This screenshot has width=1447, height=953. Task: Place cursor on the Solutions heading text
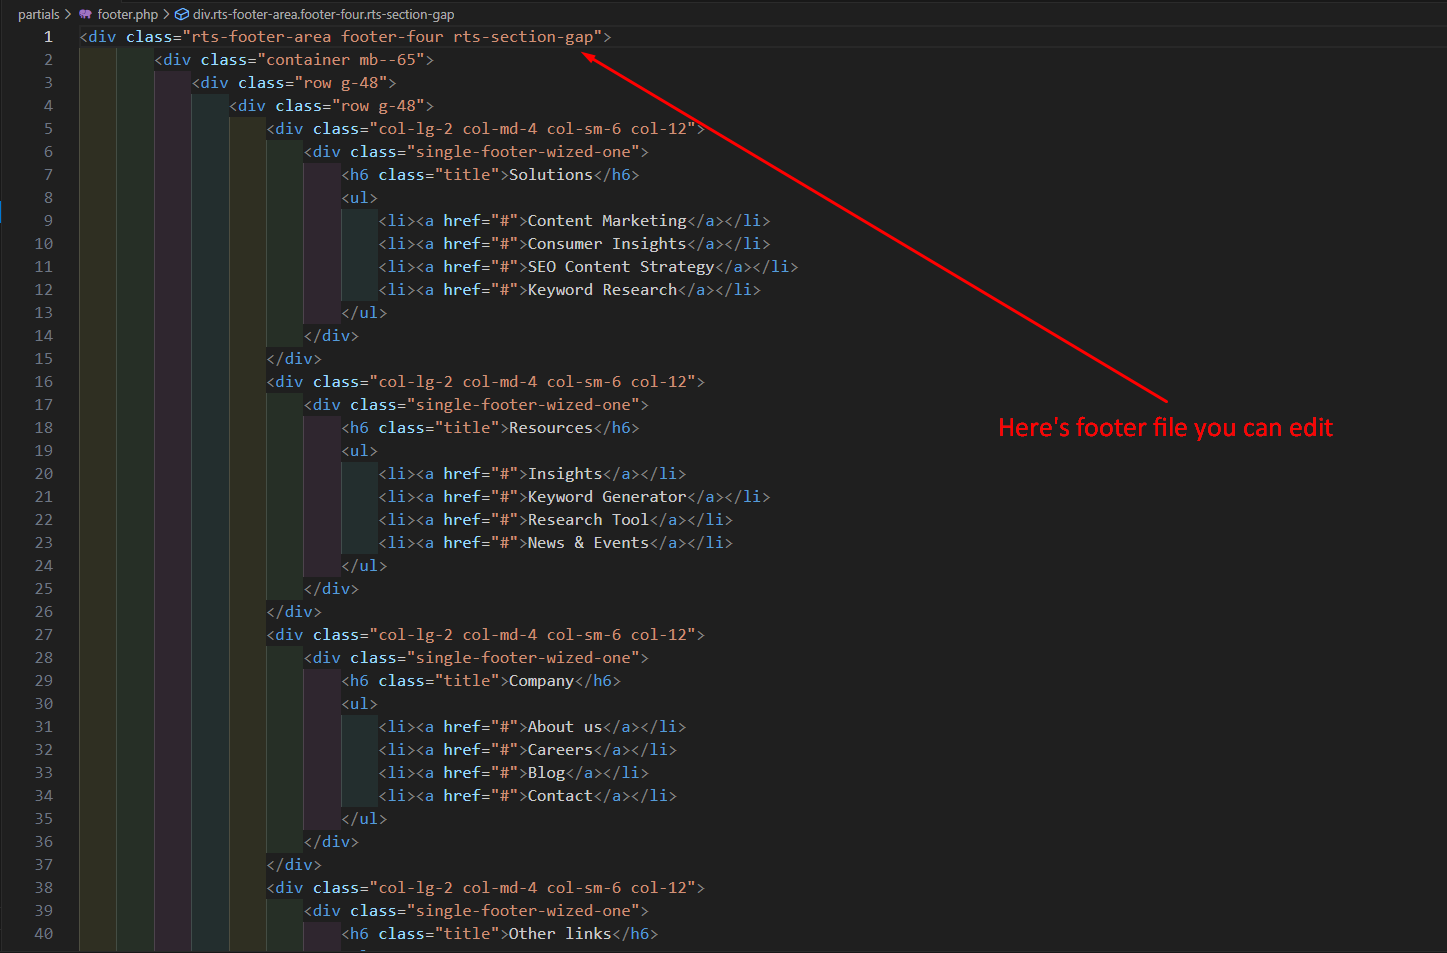click(550, 175)
